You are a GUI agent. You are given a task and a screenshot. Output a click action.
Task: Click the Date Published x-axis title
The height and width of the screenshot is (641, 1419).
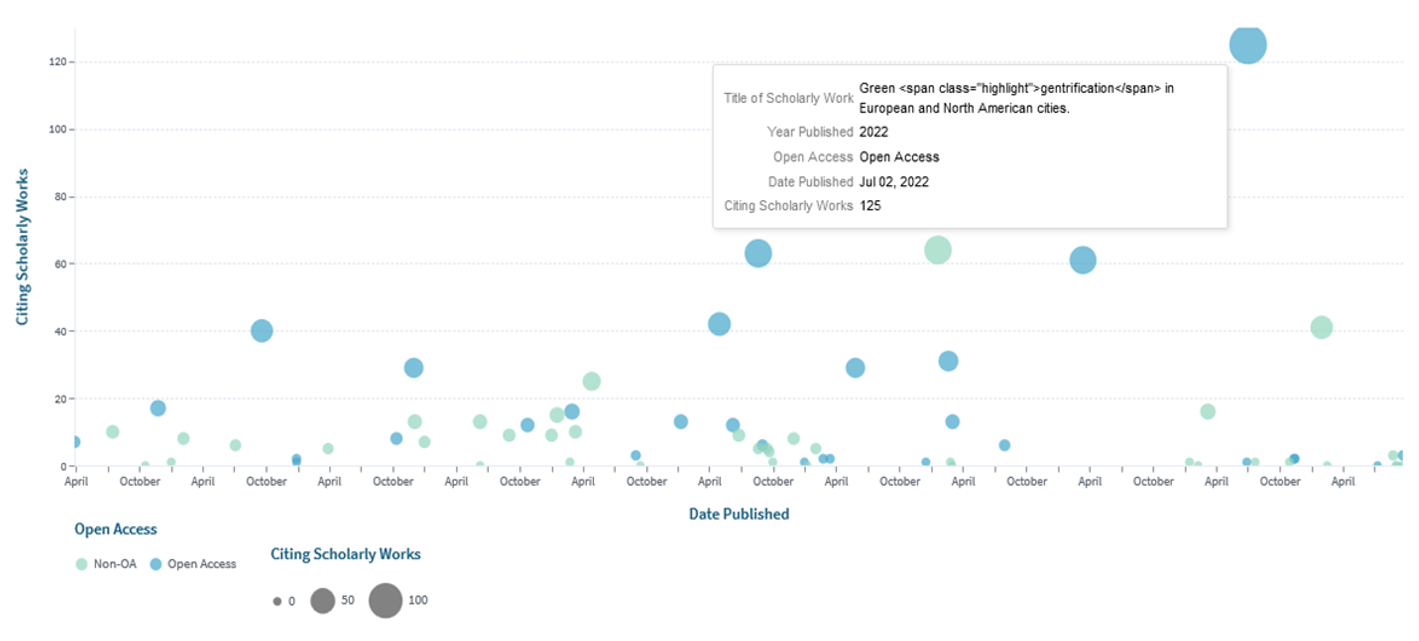738,514
